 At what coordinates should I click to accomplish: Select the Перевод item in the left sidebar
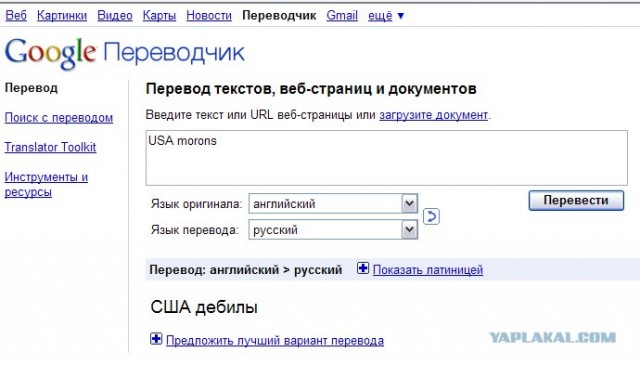coord(31,88)
